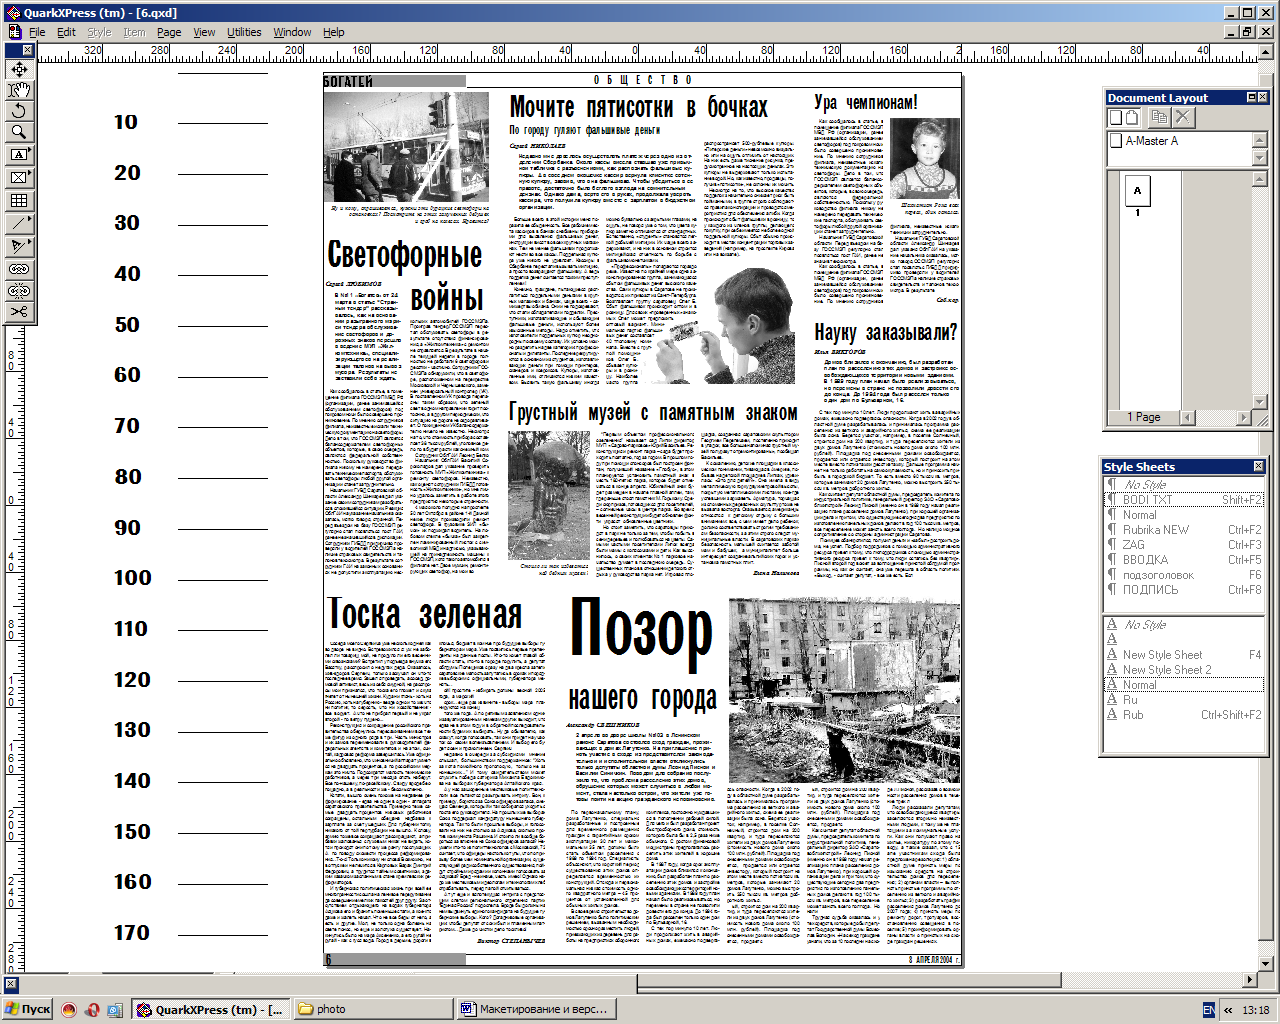The width and height of the screenshot is (1280, 1024).
Task: Select the Content hand tool
Action: 19,90
